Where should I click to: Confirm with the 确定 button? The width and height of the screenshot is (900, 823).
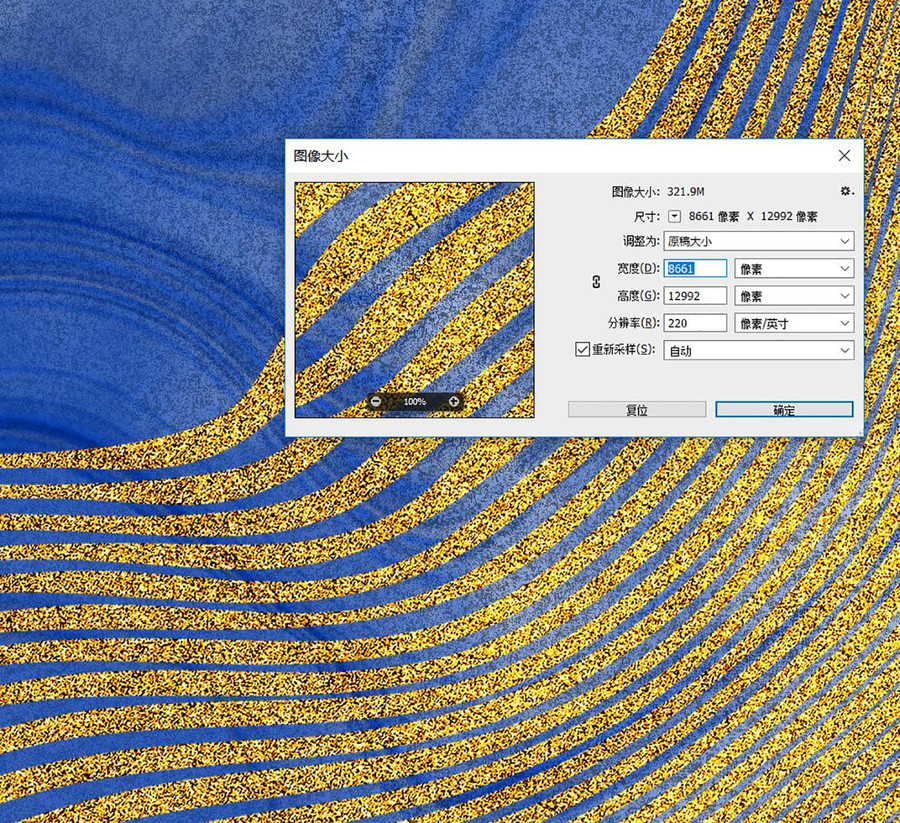tap(785, 409)
